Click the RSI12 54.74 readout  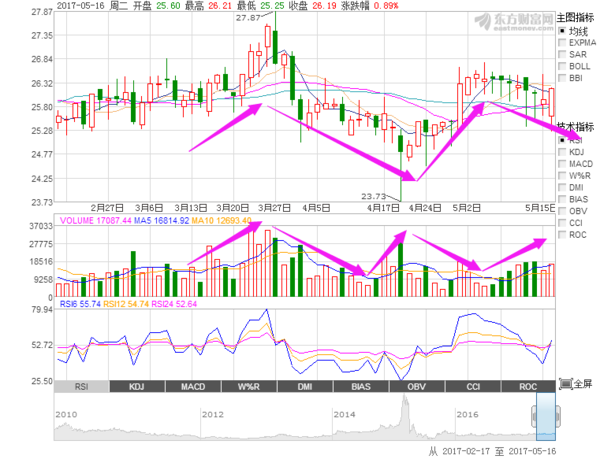point(126,304)
